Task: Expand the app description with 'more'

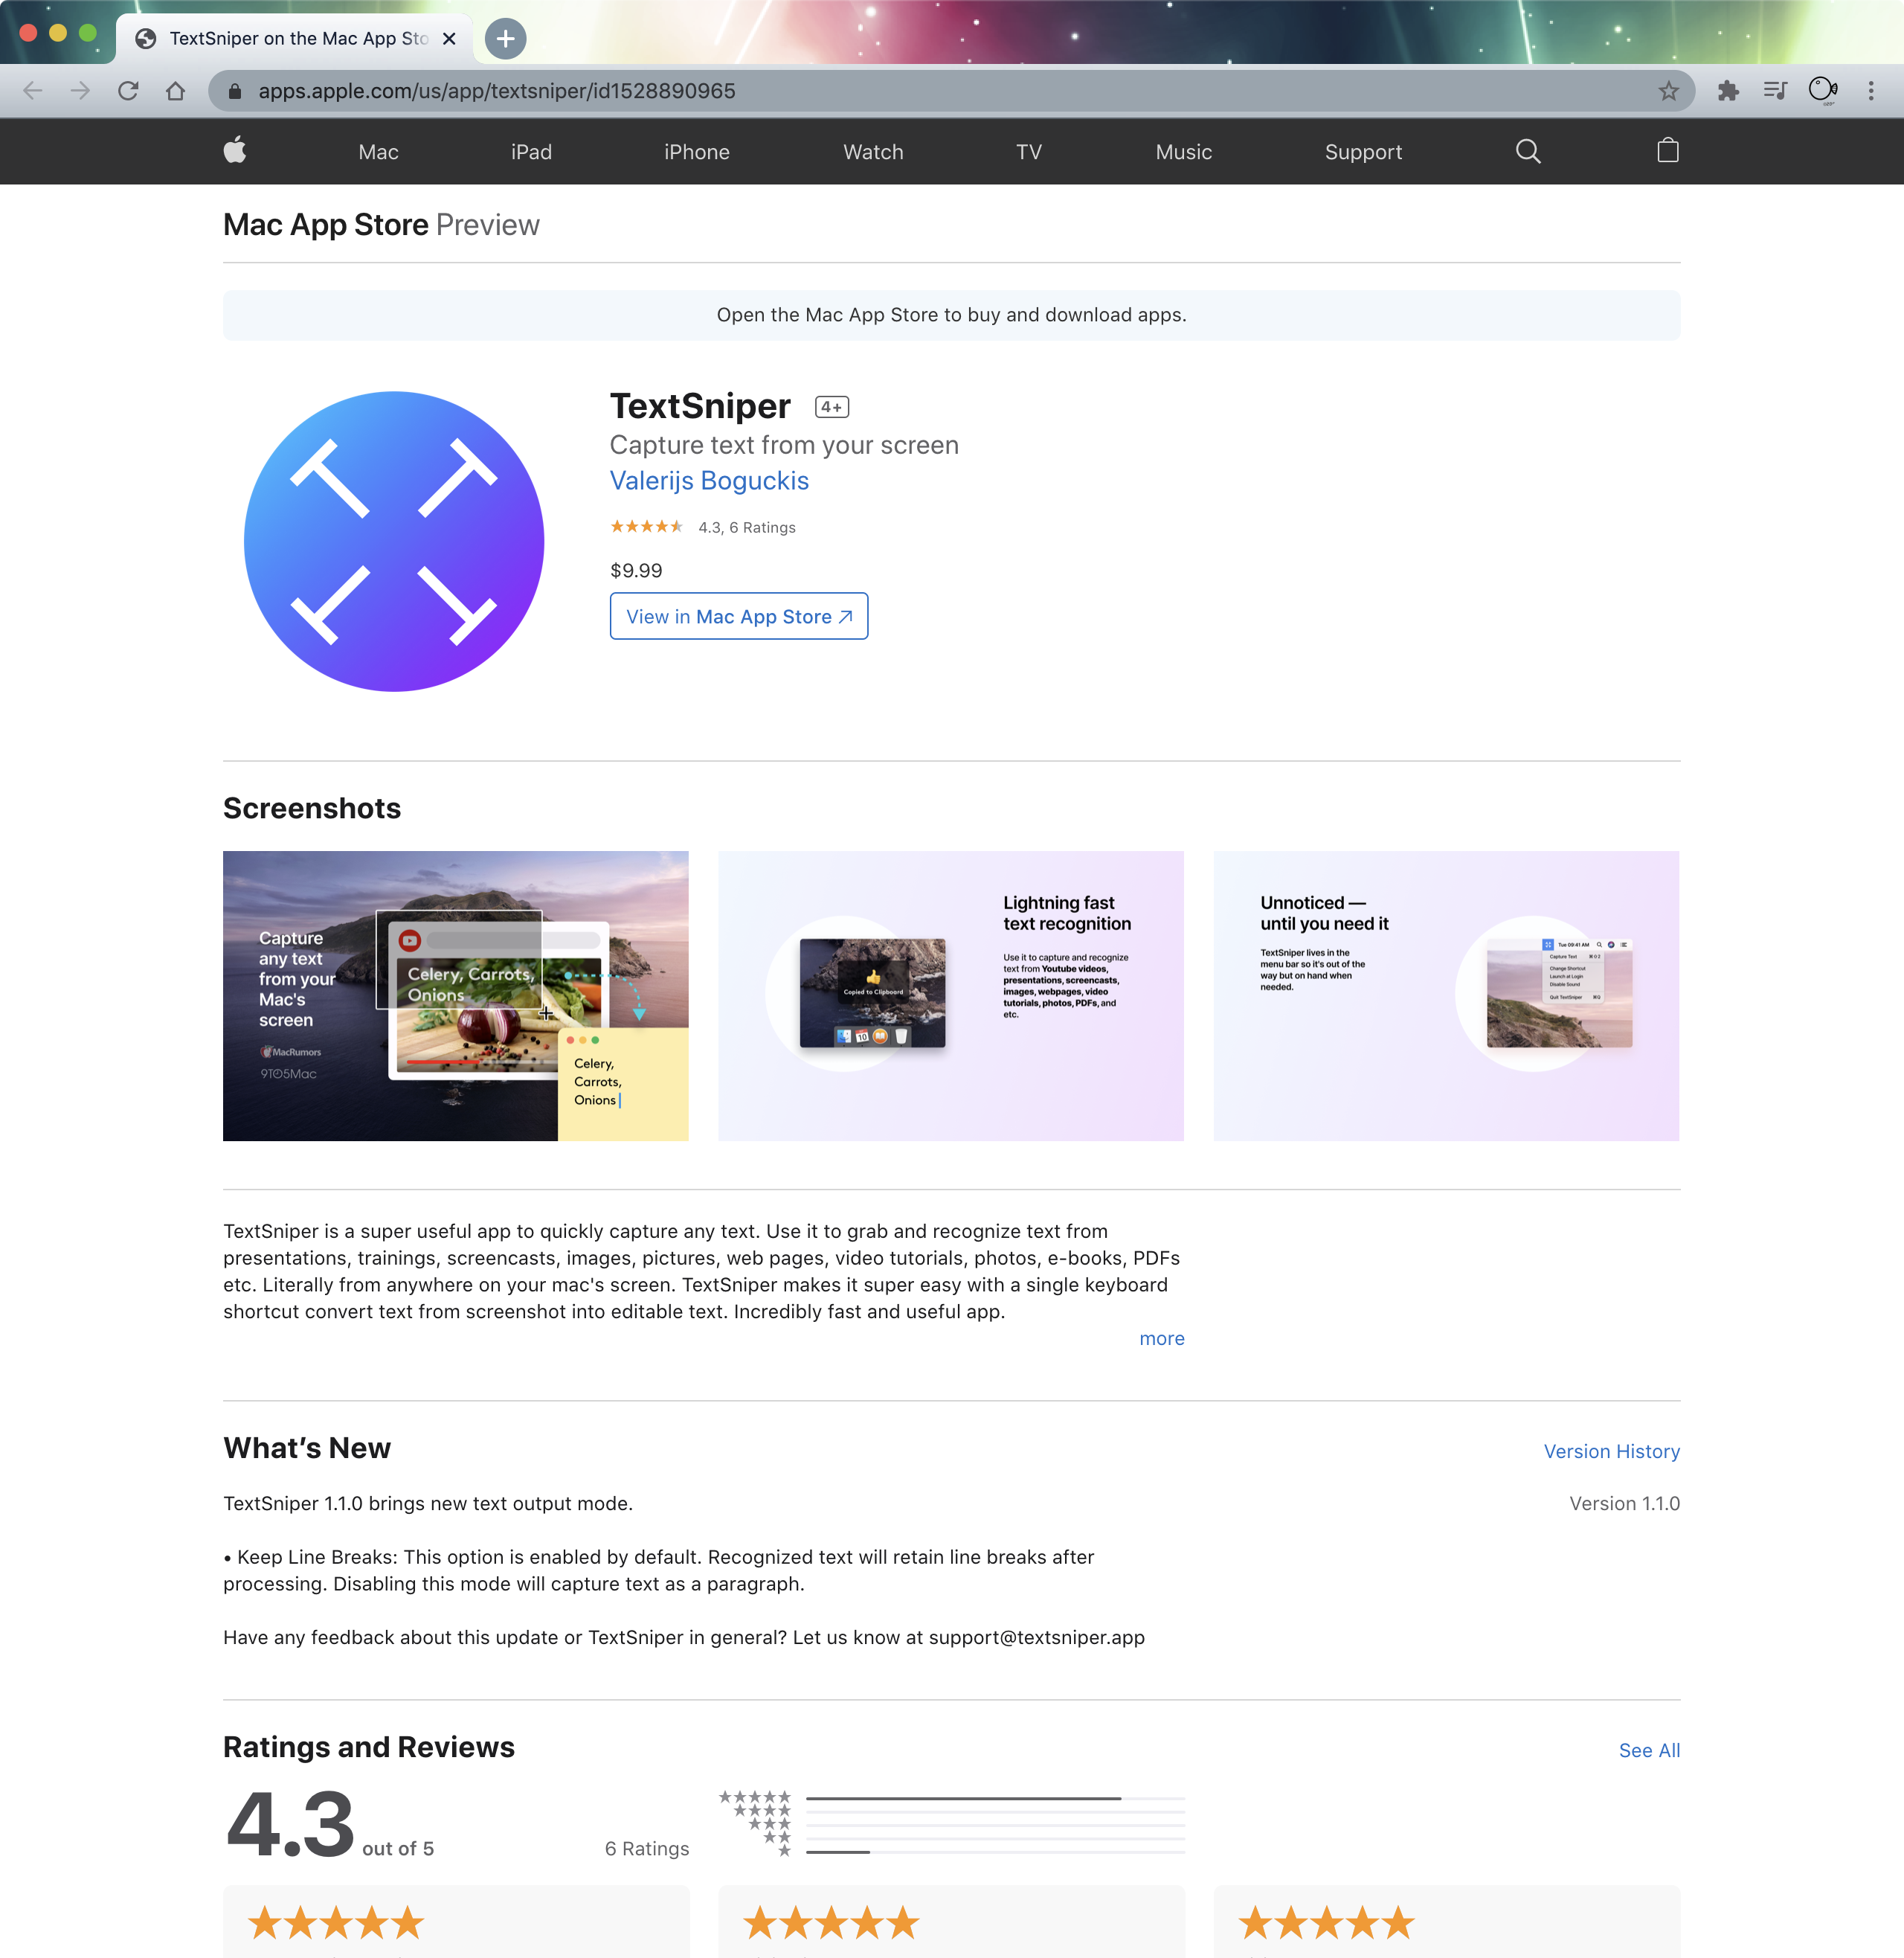Action: point(1161,1338)
